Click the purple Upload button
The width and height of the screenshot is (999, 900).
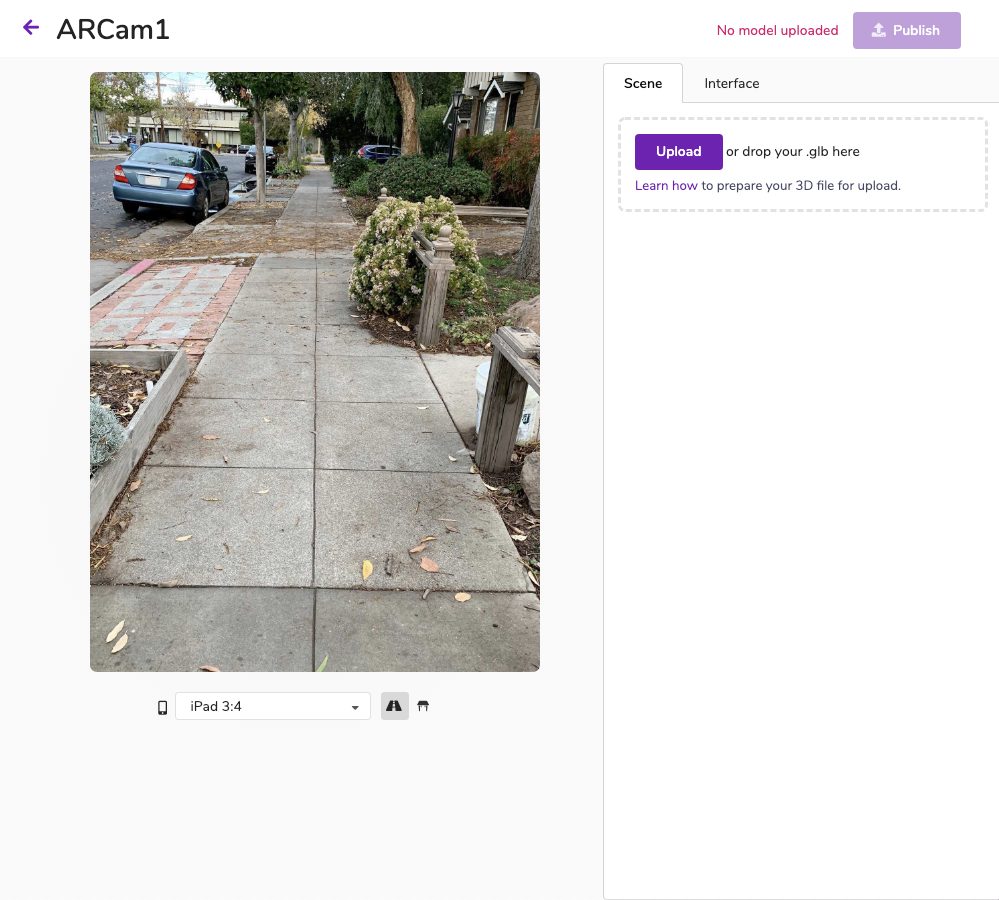tap(679, 152)
